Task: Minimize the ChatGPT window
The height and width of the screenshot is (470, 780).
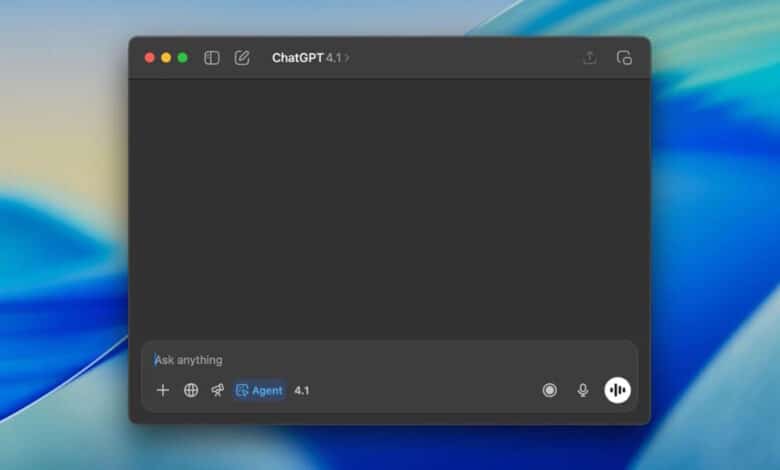Action: point(166,58)
